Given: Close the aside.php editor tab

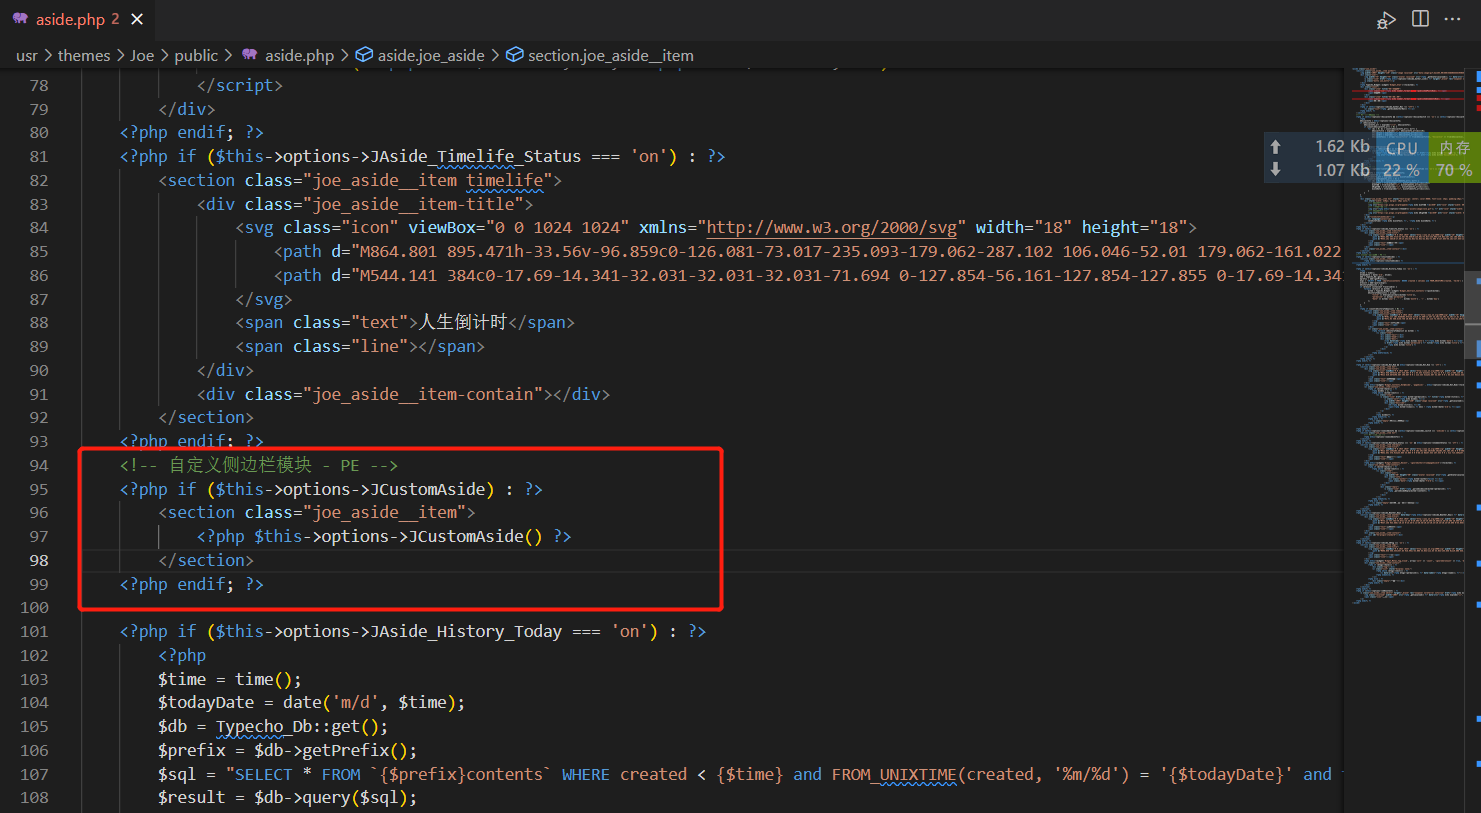Looking at the screenshot, I should point(137,19).
